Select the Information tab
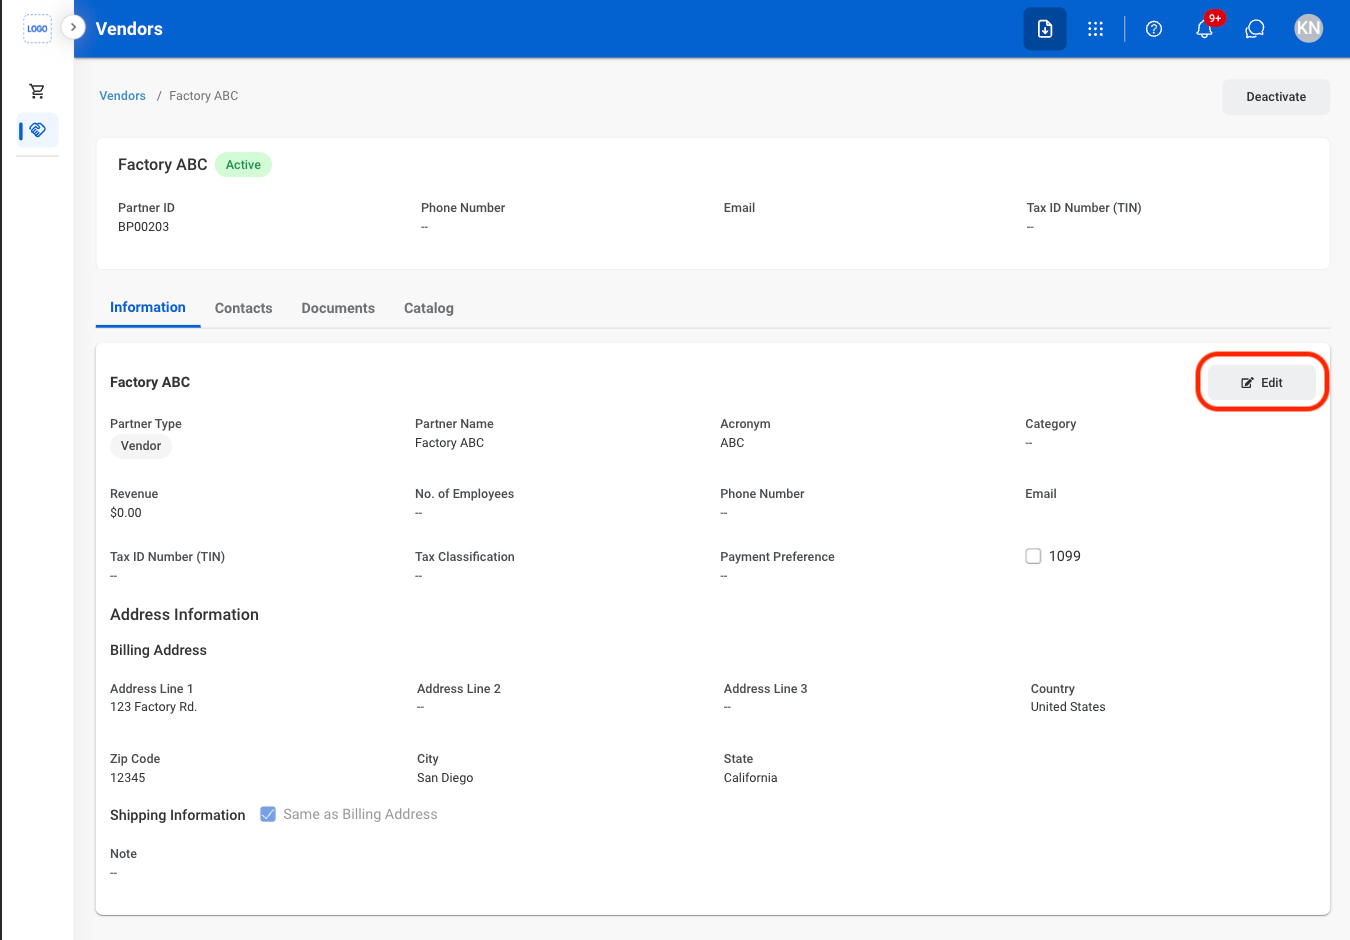Screen dimensions: 1350x940 tap(148, 308)
